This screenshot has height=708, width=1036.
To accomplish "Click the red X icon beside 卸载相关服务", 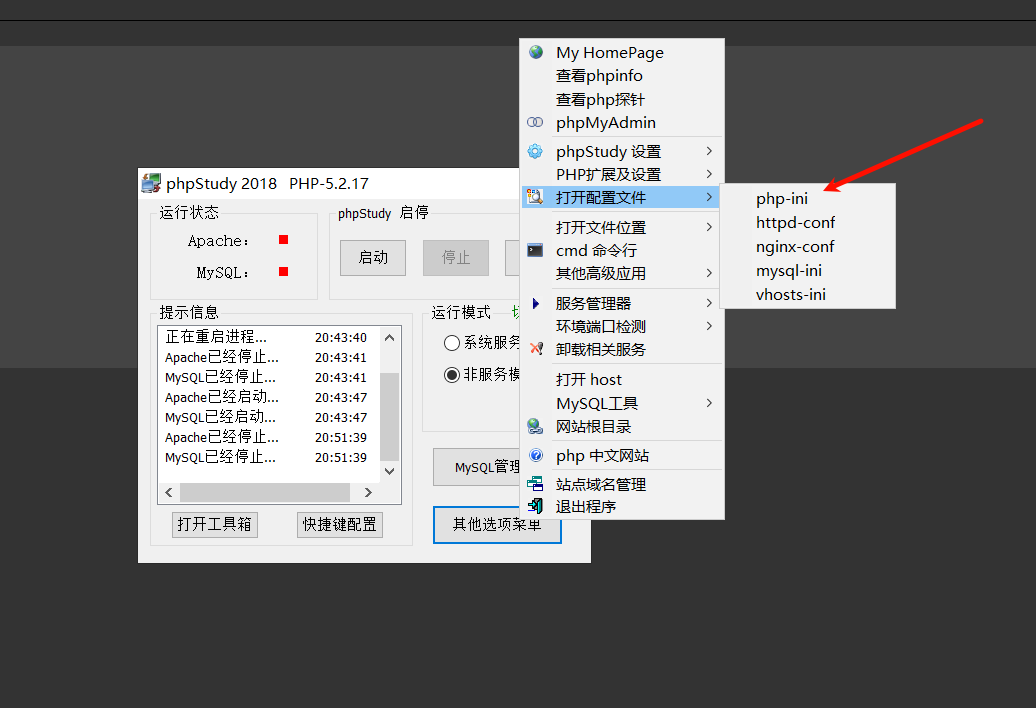I will [536, 349].
